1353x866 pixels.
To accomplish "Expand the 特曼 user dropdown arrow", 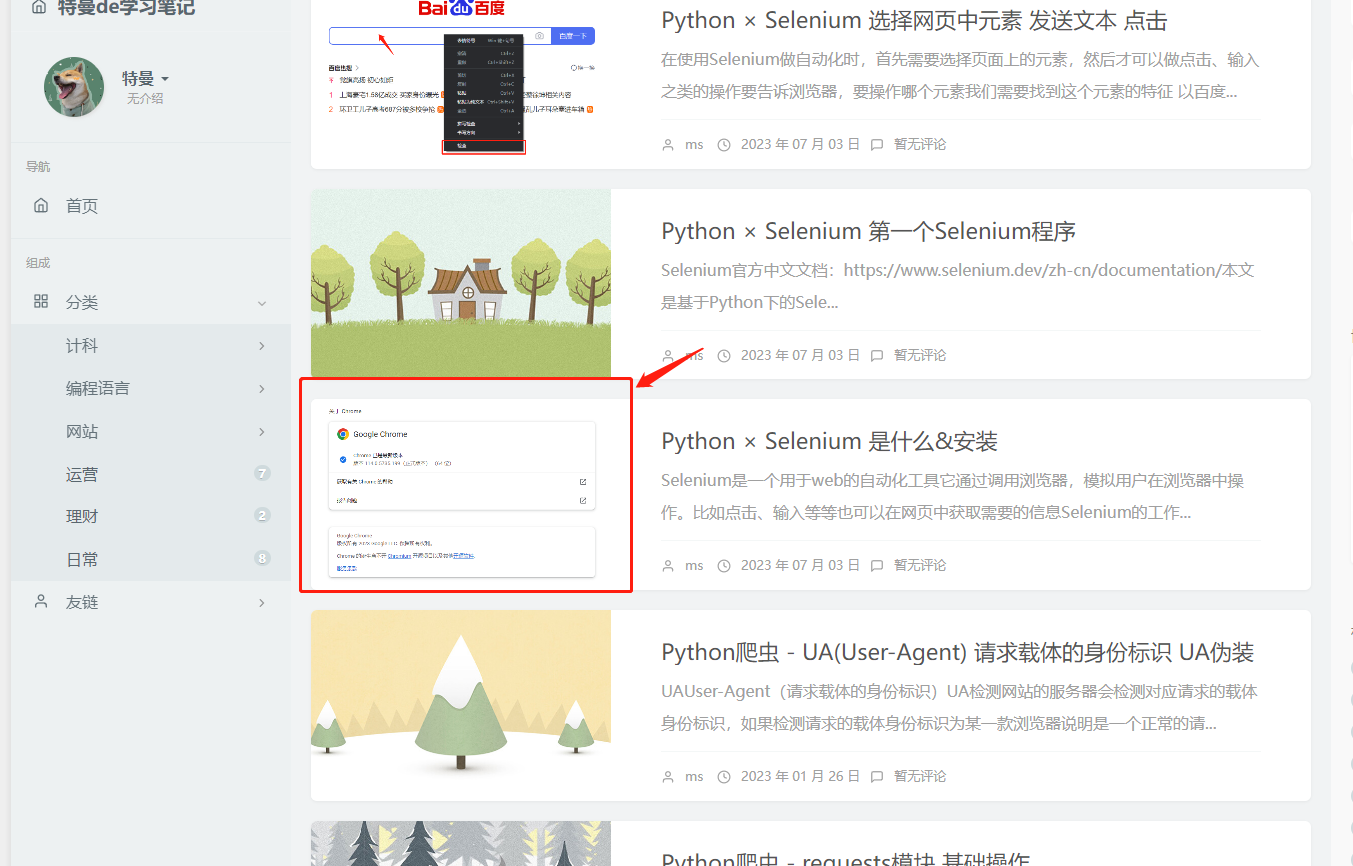I will click(165, 79).
